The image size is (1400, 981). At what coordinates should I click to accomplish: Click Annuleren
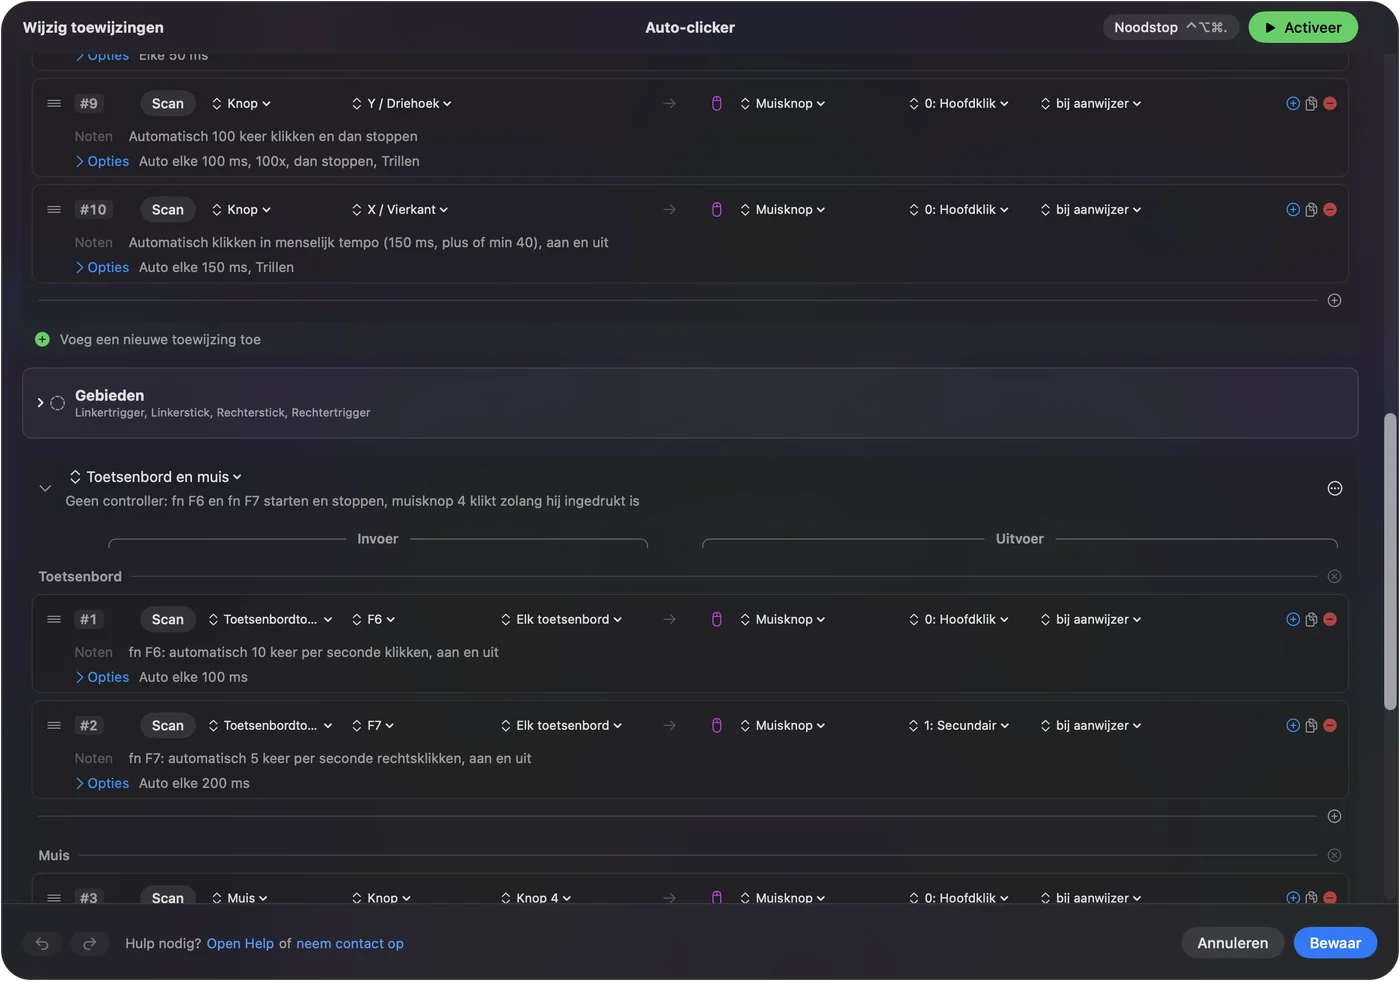[x=1232, y=944]
